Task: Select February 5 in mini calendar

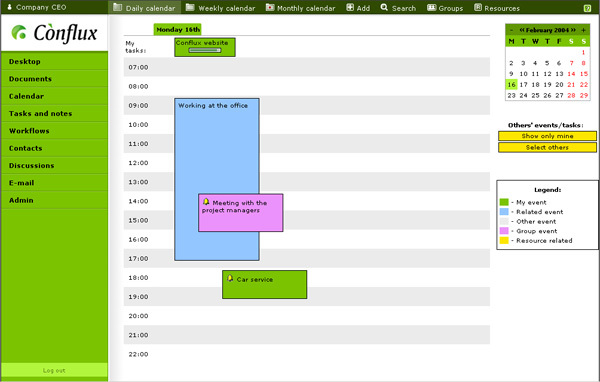Action: click(547, 63)
